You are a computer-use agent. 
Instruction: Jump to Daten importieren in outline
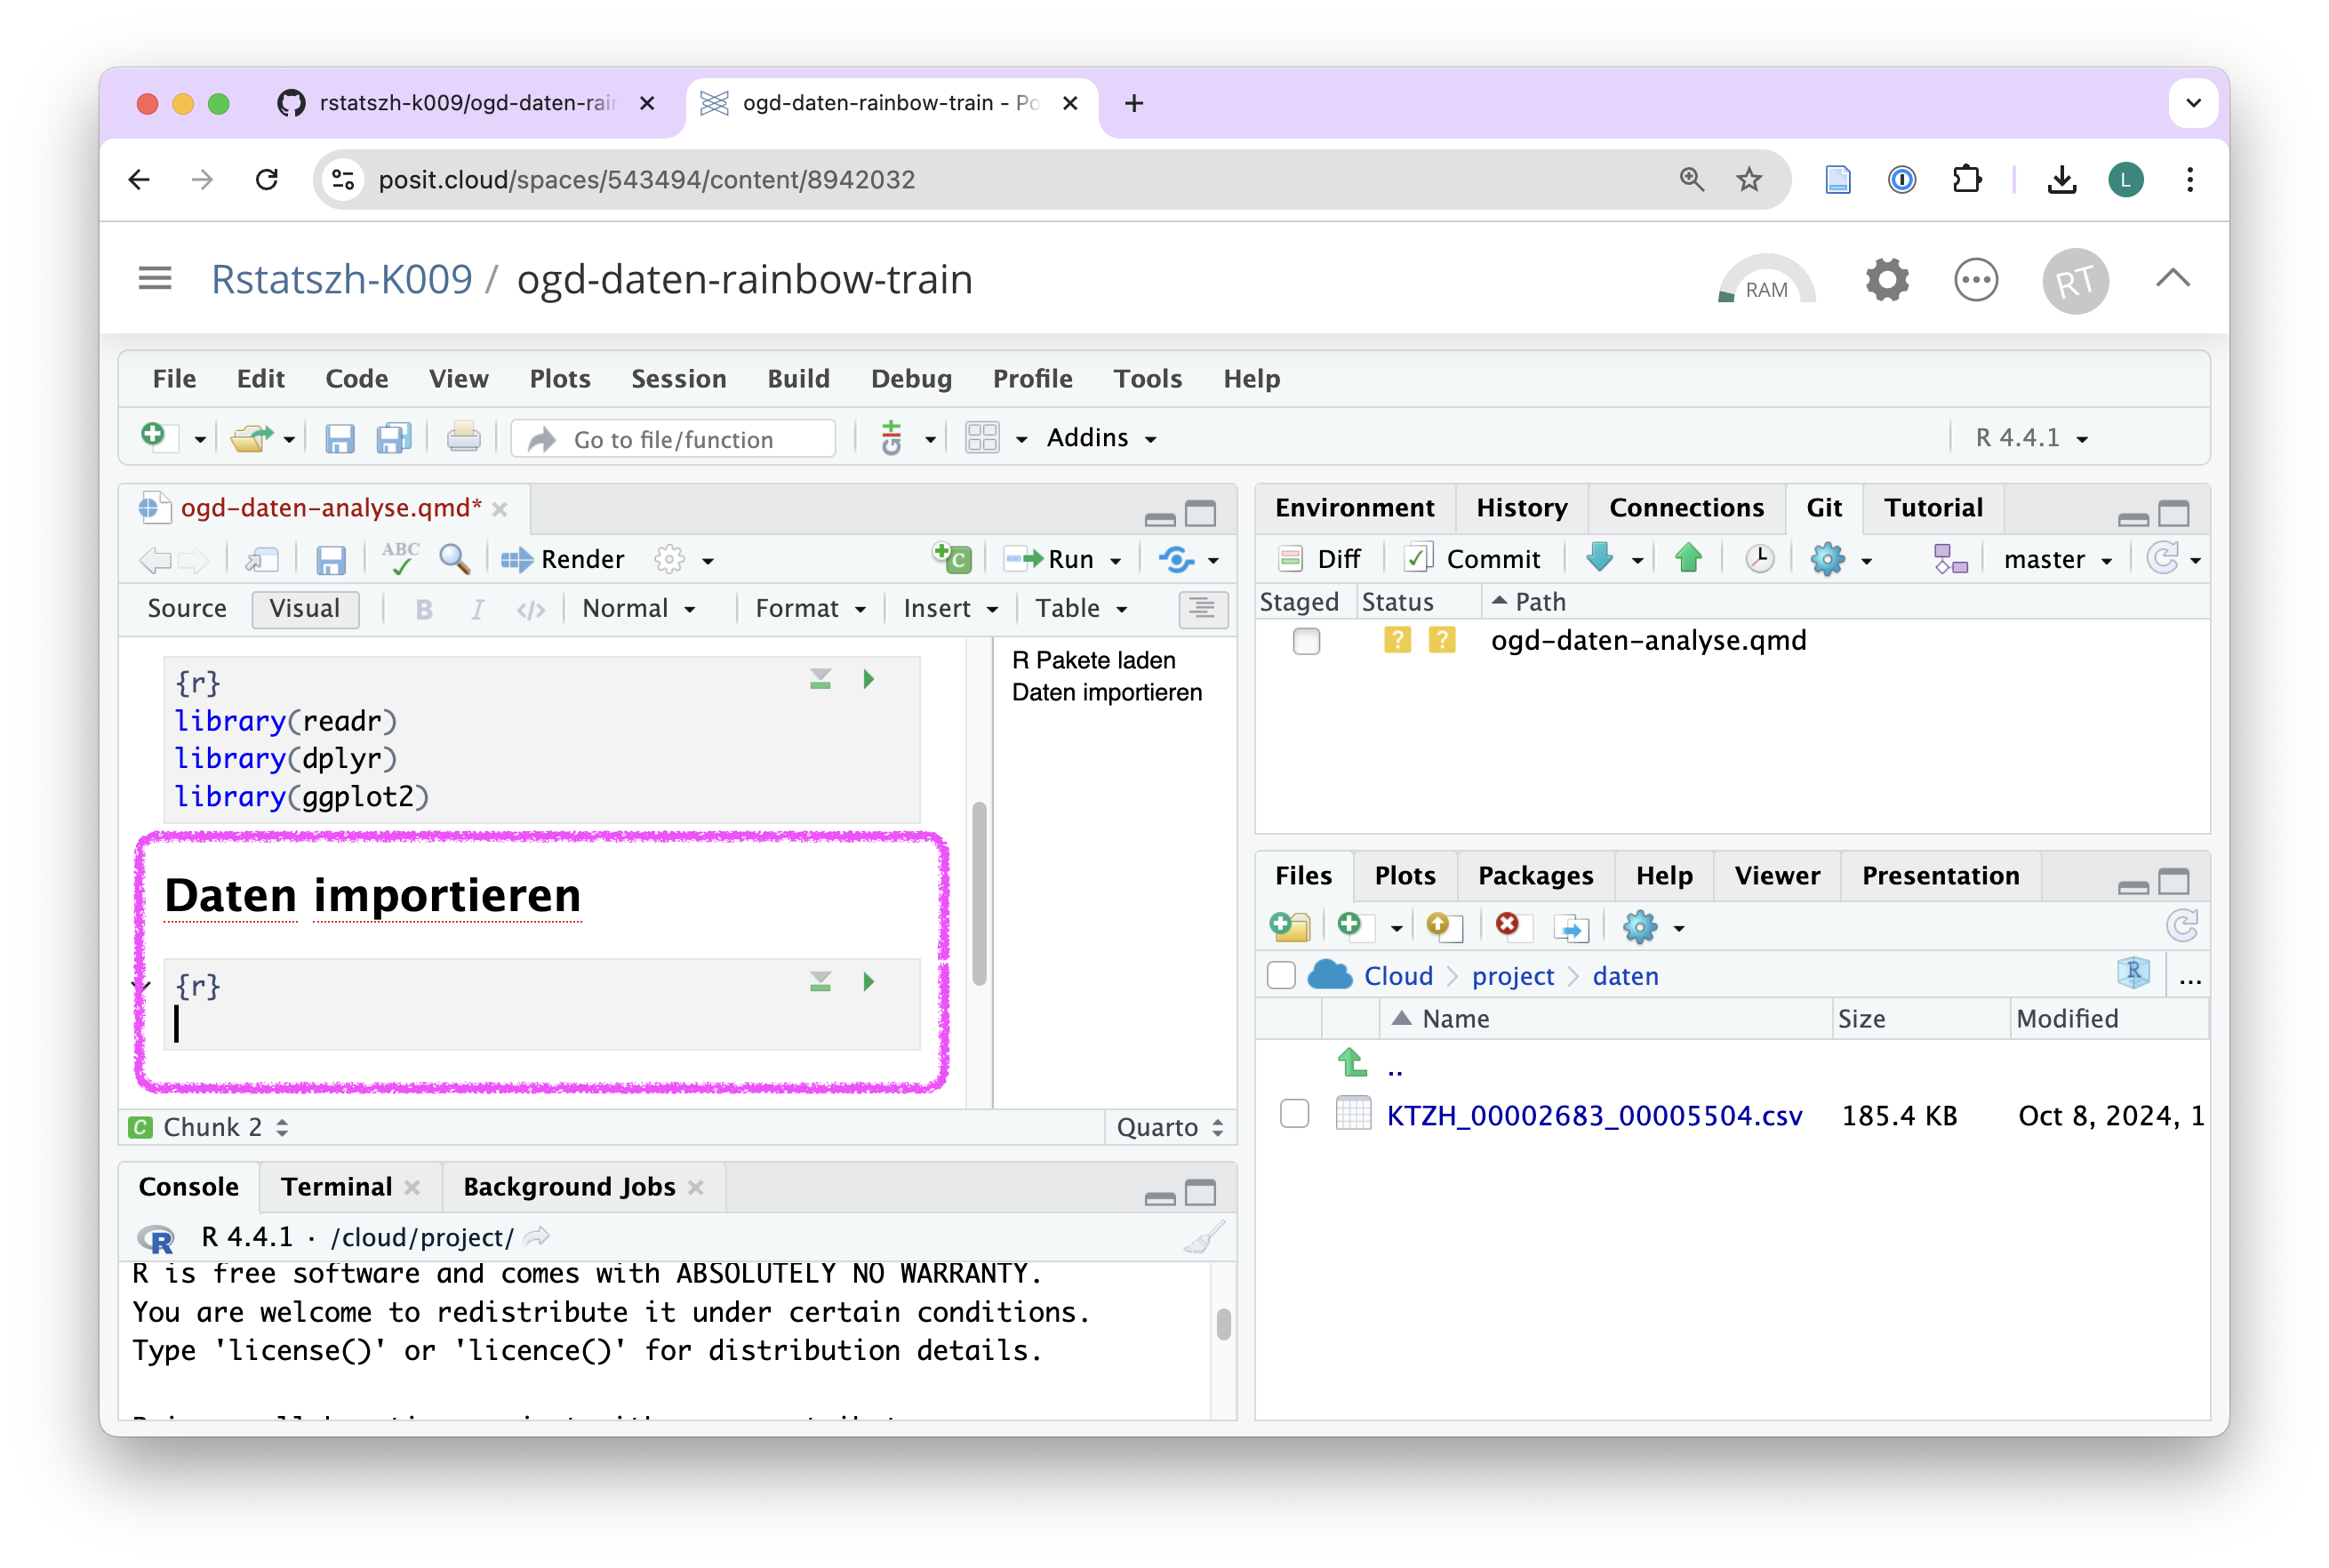[x=1106, y=692]
